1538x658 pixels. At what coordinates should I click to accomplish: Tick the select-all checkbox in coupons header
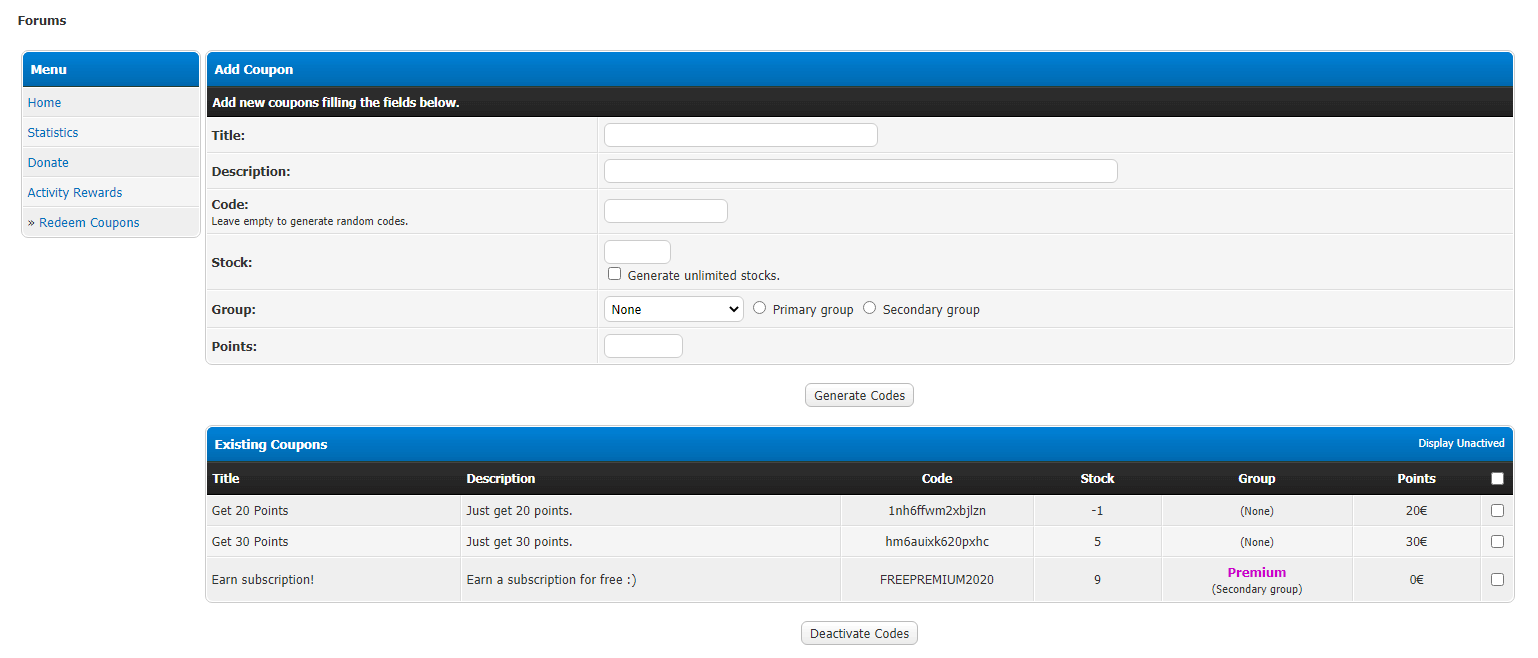click(1497, 479)
